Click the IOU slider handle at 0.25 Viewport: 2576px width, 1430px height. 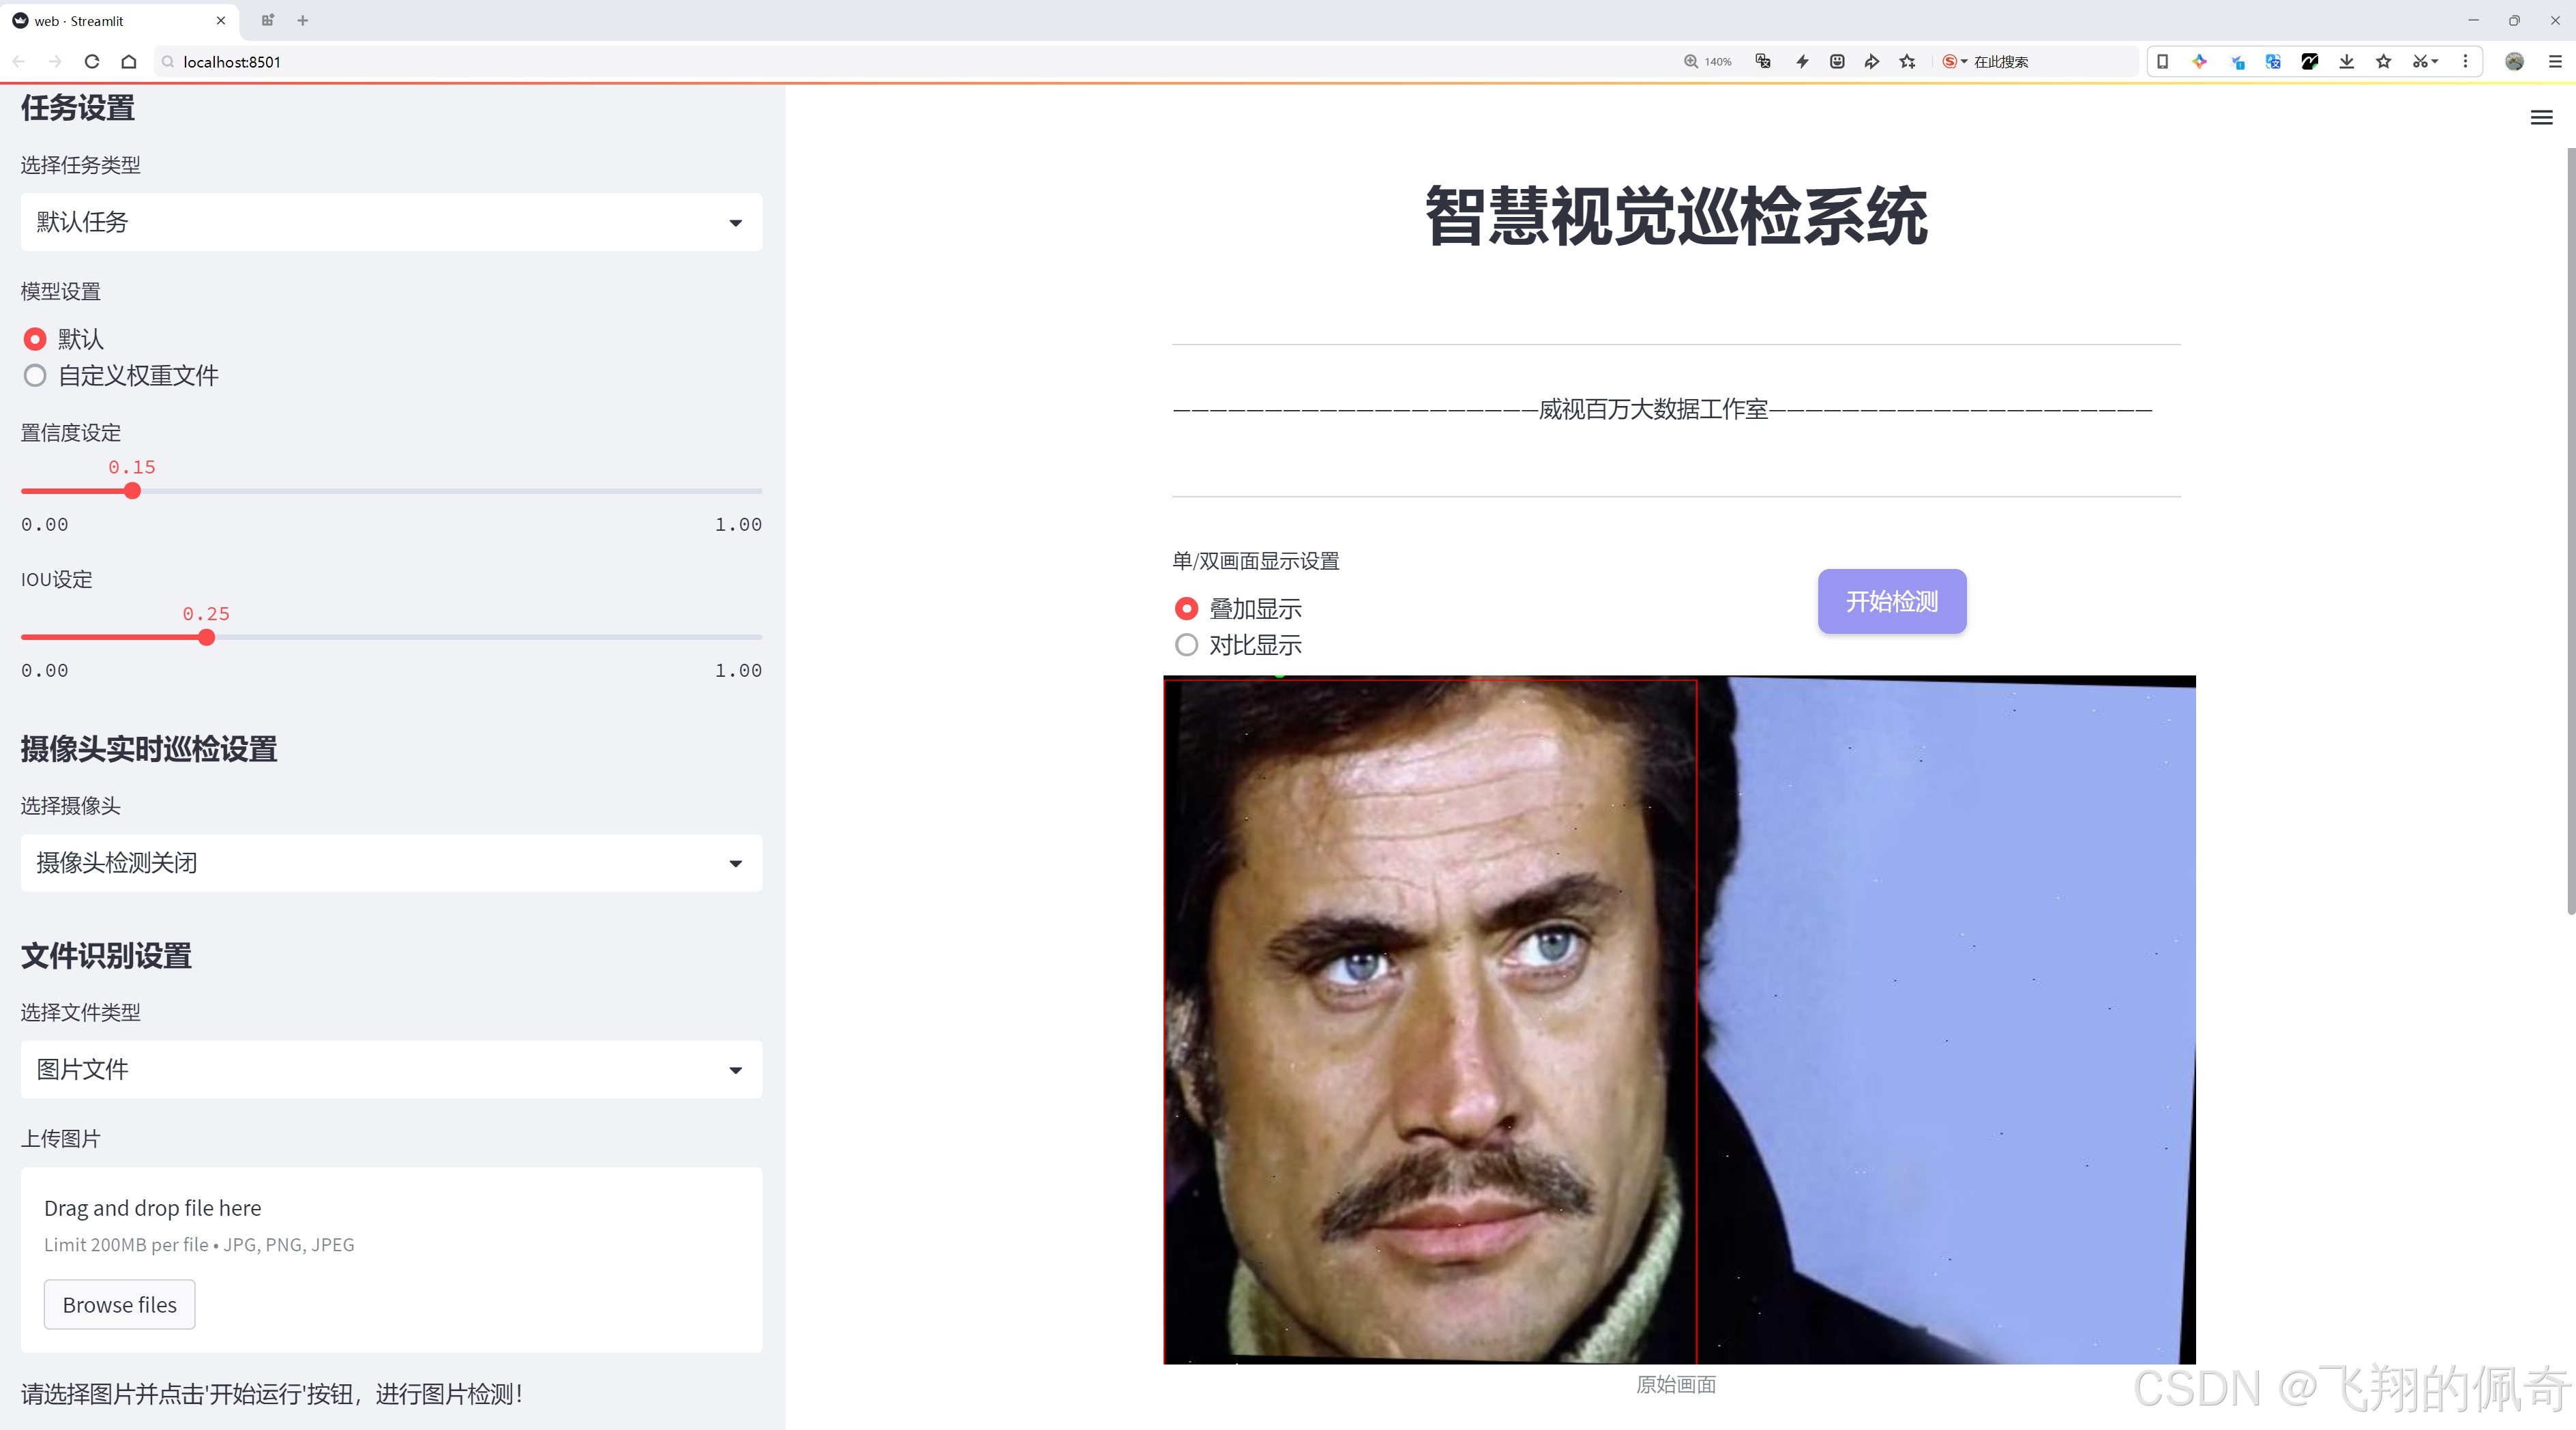click(x=206, y=637)
